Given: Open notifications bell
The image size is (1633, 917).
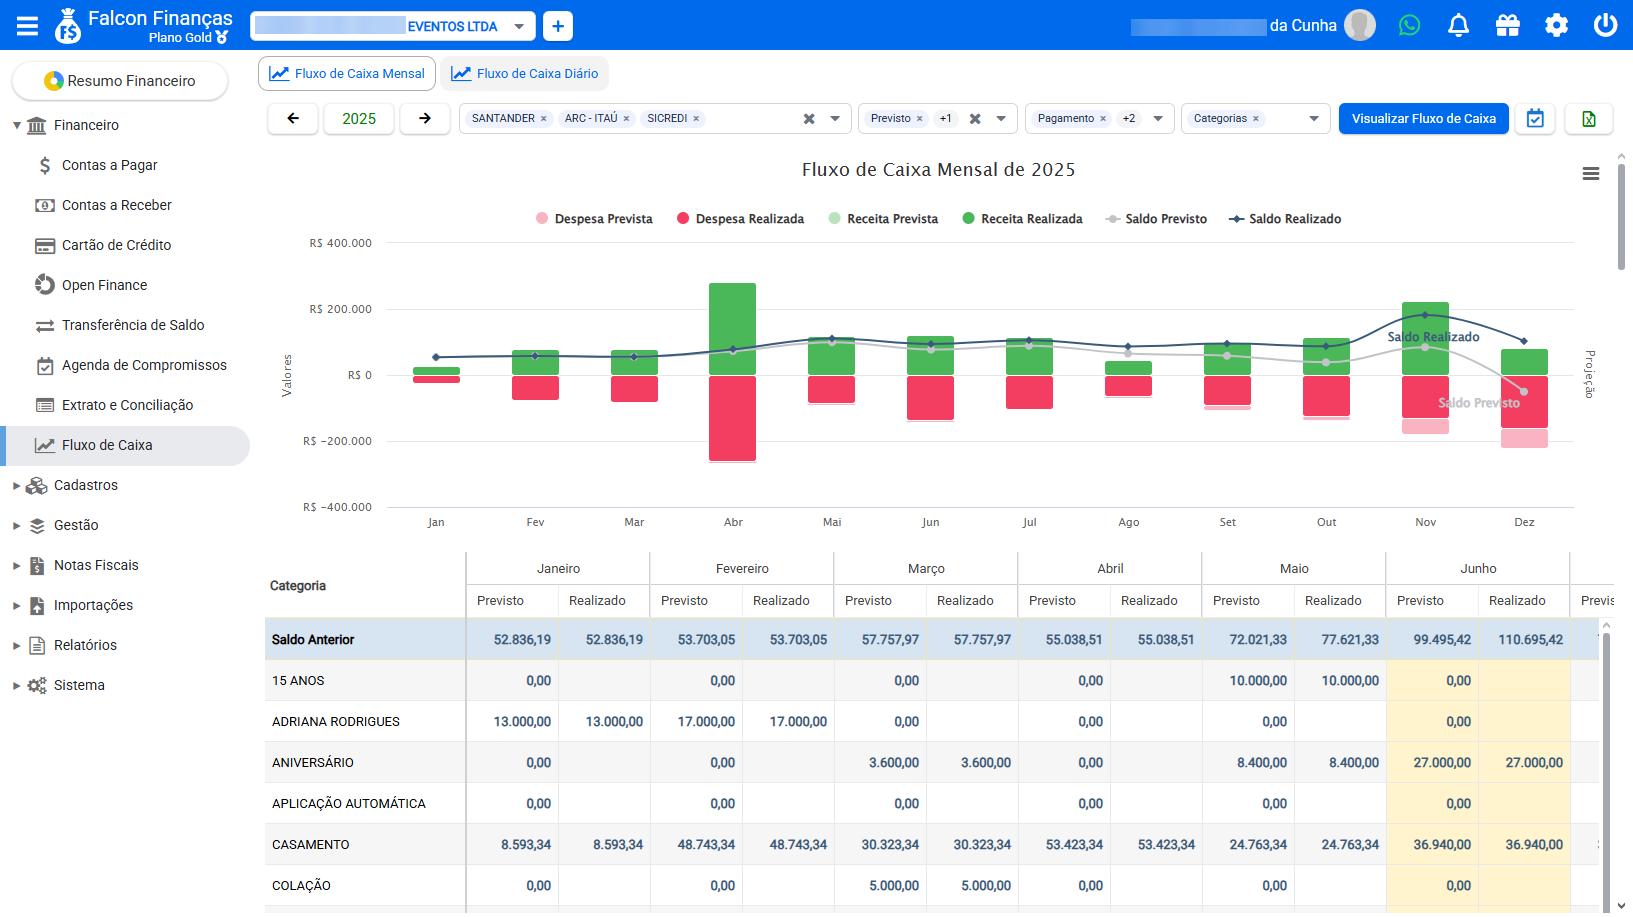Looking at the screenshot, I should [x=1458, y=25].
